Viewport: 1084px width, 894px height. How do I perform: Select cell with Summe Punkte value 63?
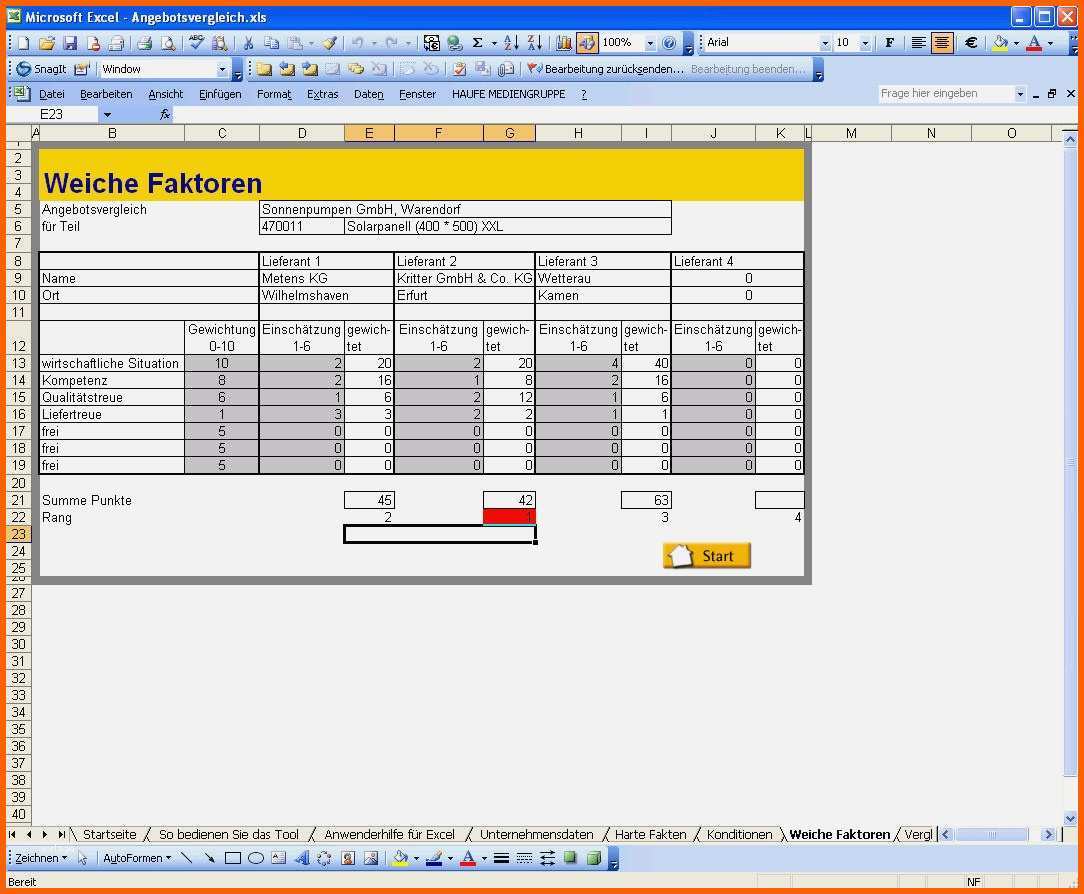[646, 500]
